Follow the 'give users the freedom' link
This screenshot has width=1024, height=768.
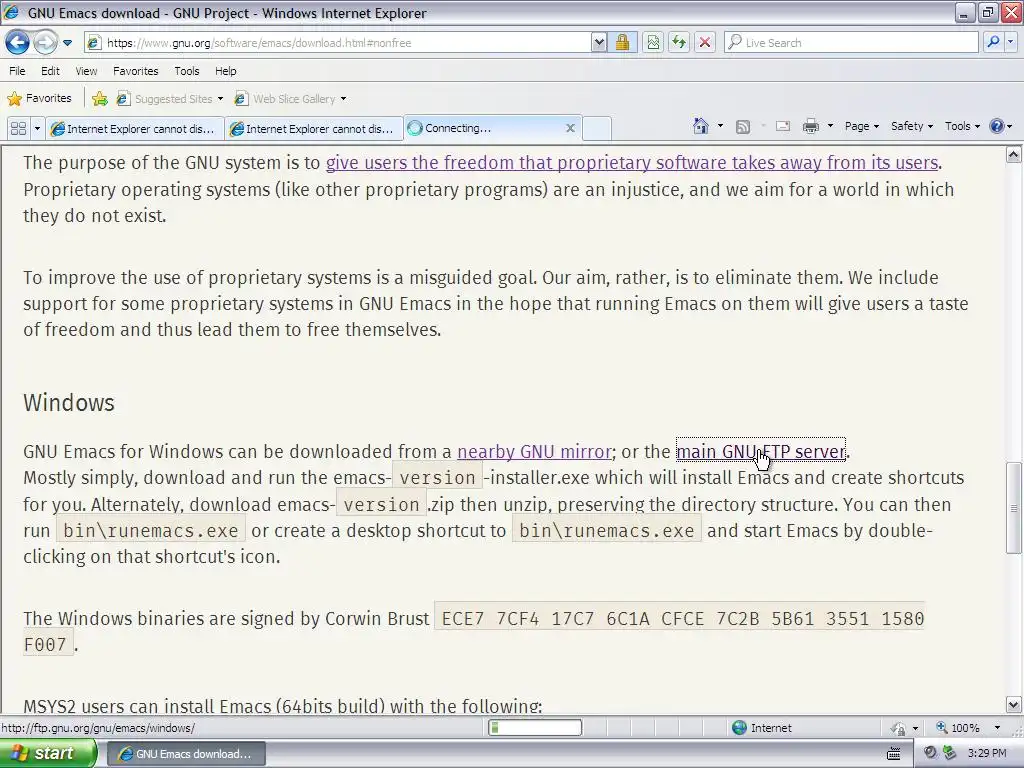tap(632, 163)
